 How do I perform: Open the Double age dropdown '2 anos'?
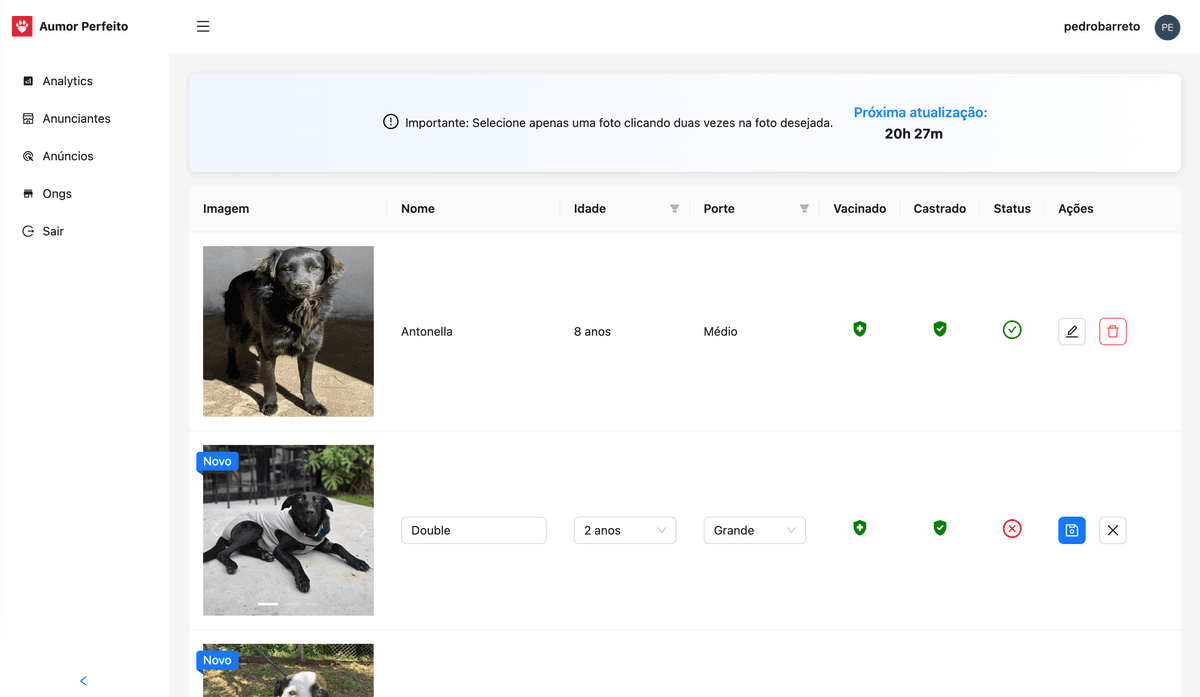tap(625, 530)
